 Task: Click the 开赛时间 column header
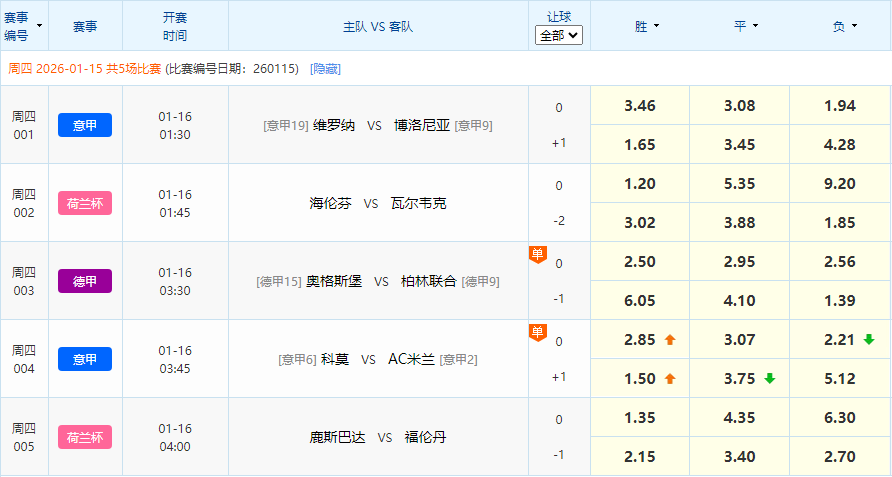point(175,26)
